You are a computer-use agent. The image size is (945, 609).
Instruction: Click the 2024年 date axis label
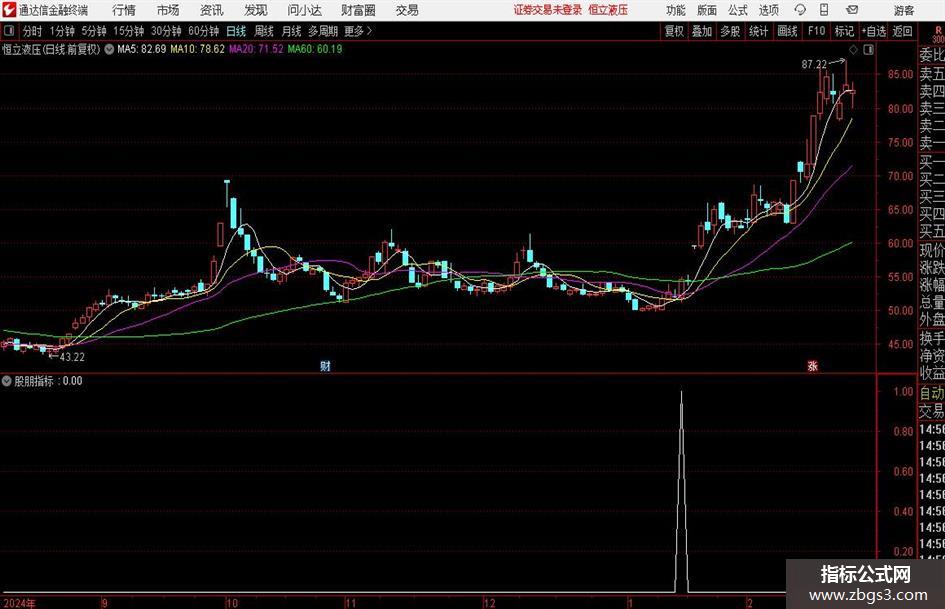[x=19, y=603]
